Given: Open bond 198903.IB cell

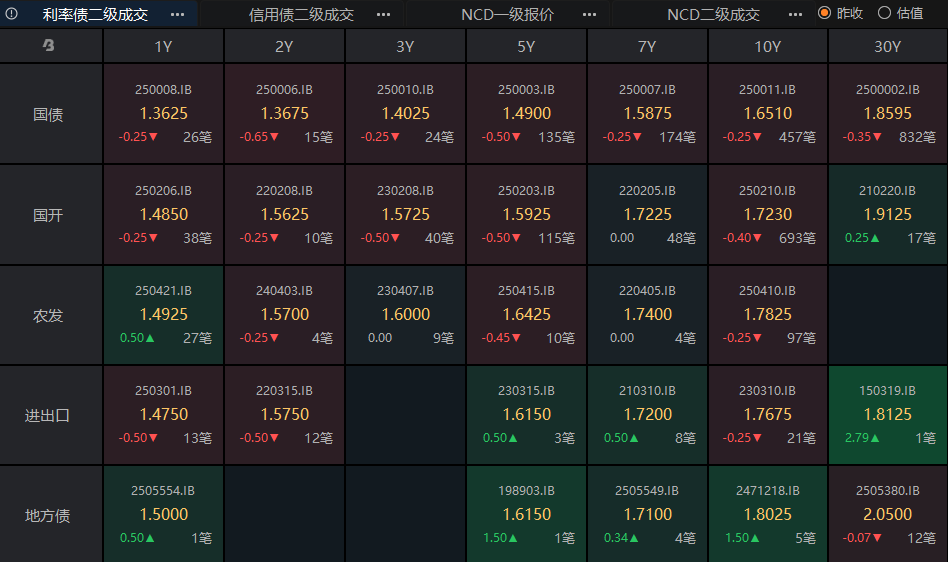Looking at the screenshot, I should point(526,514).
